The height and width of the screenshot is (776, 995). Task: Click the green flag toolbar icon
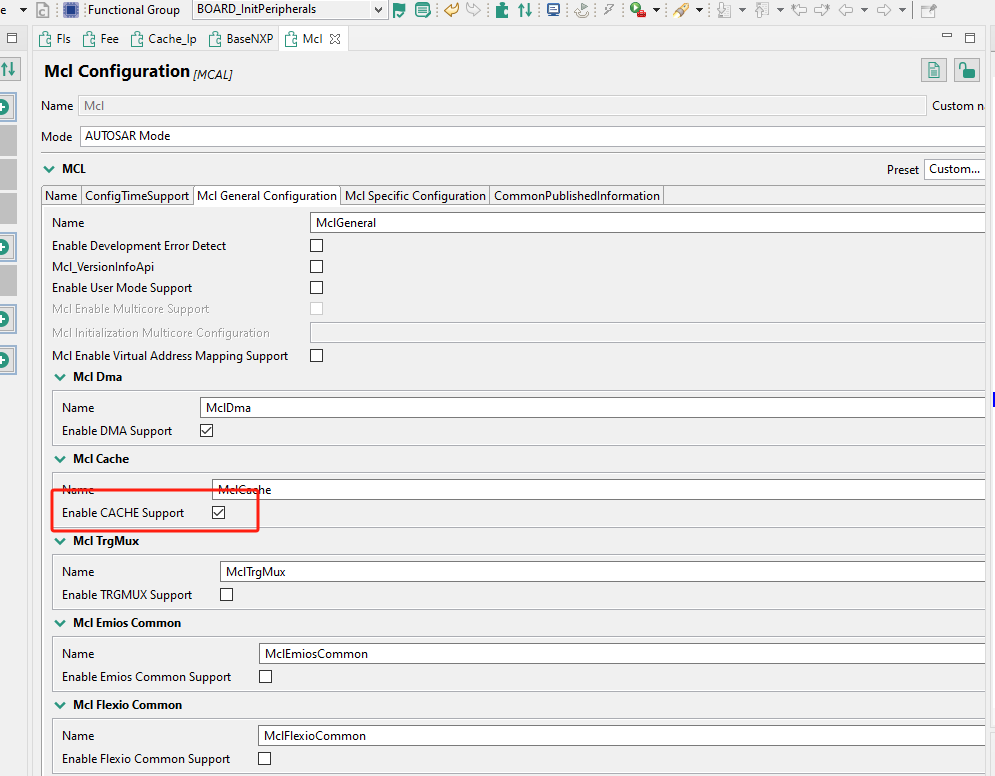[x=399, y=10]
